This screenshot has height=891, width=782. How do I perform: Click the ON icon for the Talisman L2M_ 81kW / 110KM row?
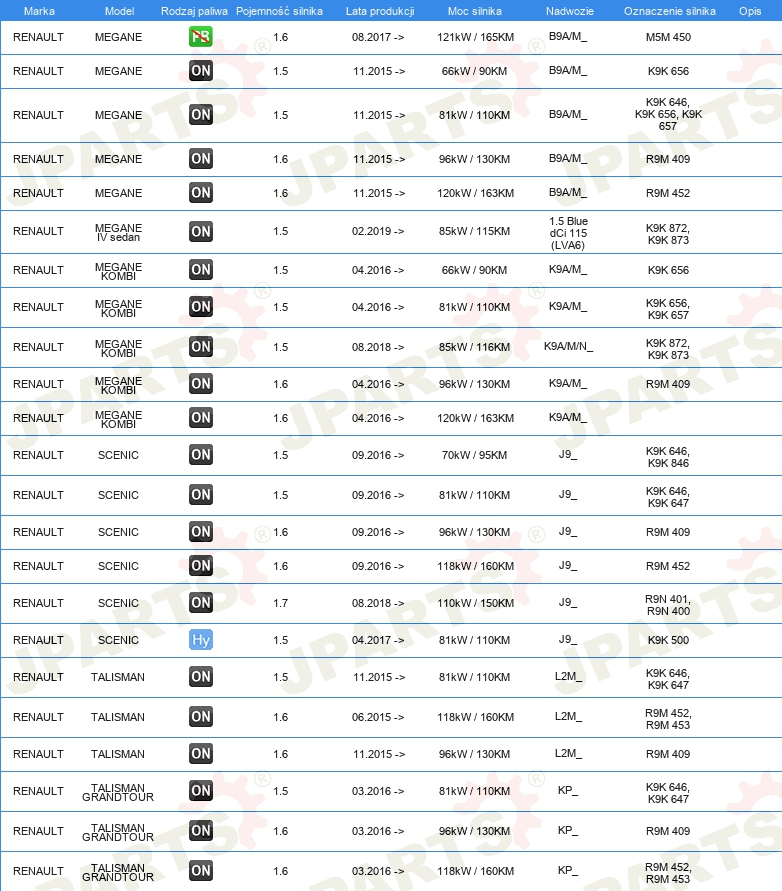[x=201, y=677]
